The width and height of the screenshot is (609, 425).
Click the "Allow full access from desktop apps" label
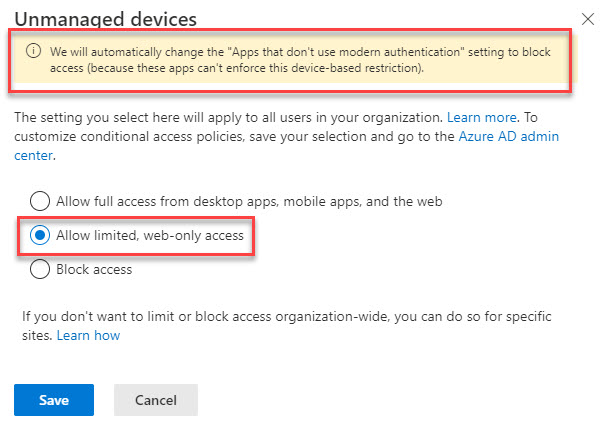(249, 201)
